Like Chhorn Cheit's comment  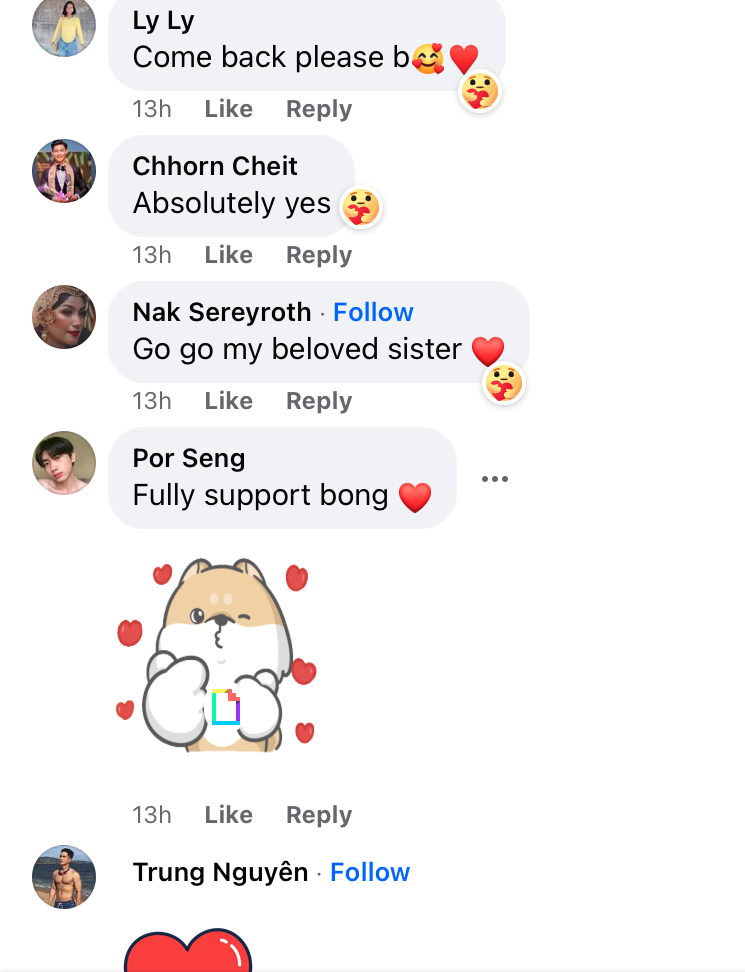point(228,255)
